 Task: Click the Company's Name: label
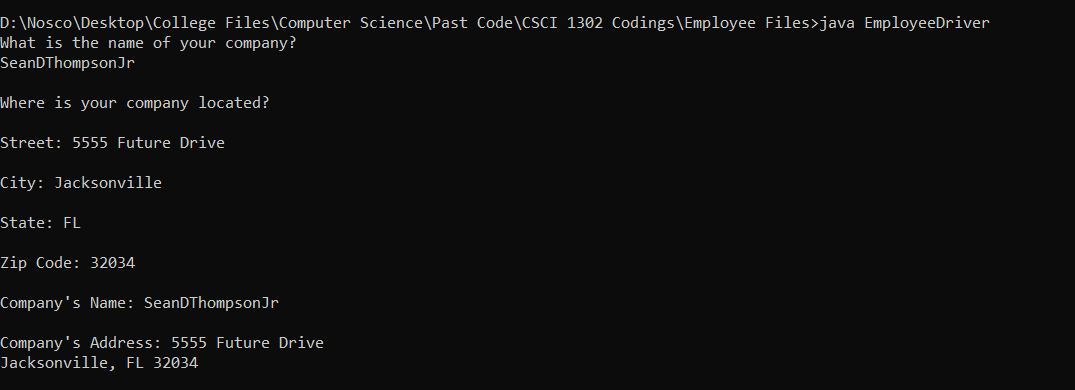click(x=67, y=303)
